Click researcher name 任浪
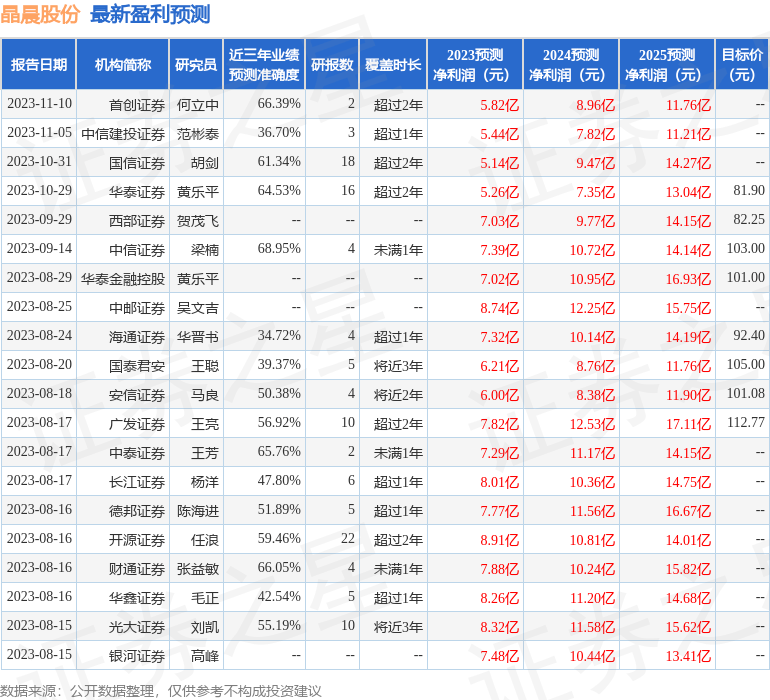 pos(205,540)
